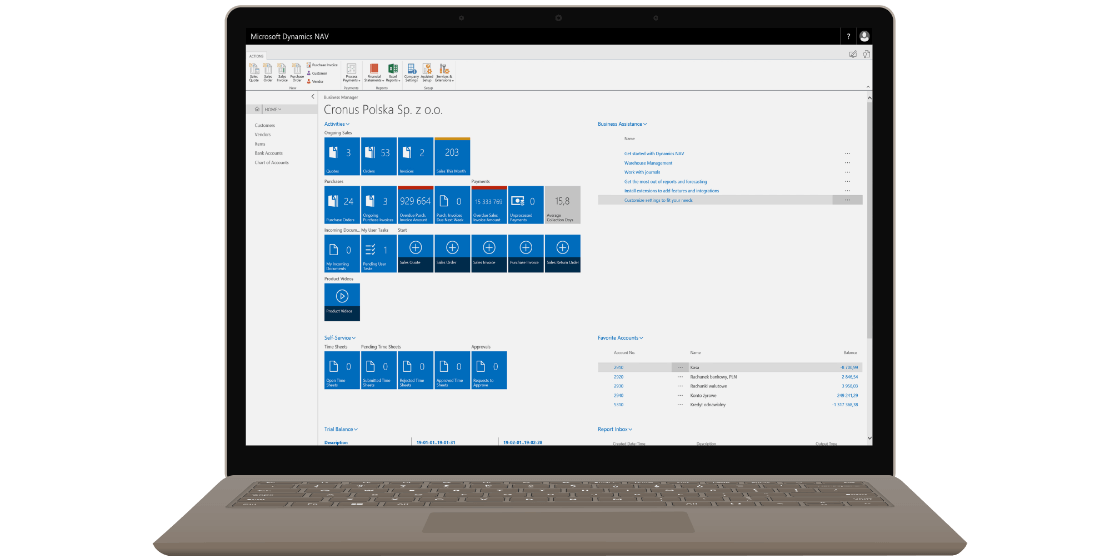Expand the Trial Balance section header
The image size is (1120, 560).
tap(341, 429)
